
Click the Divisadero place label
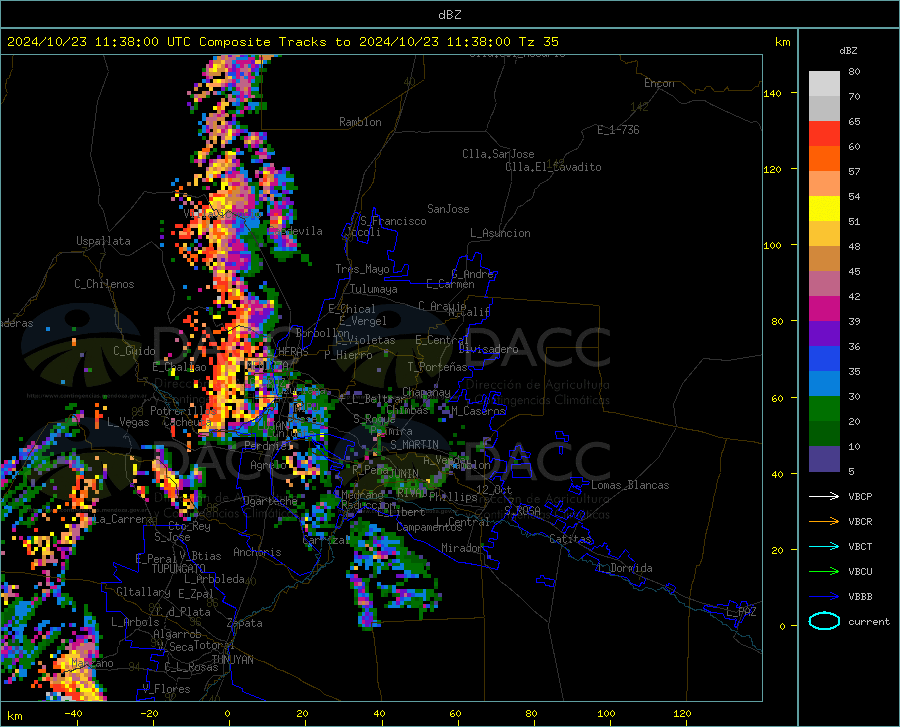click(x=488, y=349)
